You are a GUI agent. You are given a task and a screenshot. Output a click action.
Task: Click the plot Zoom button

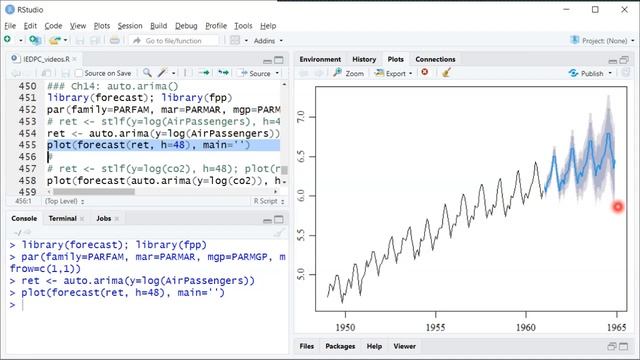coord(348,73)
